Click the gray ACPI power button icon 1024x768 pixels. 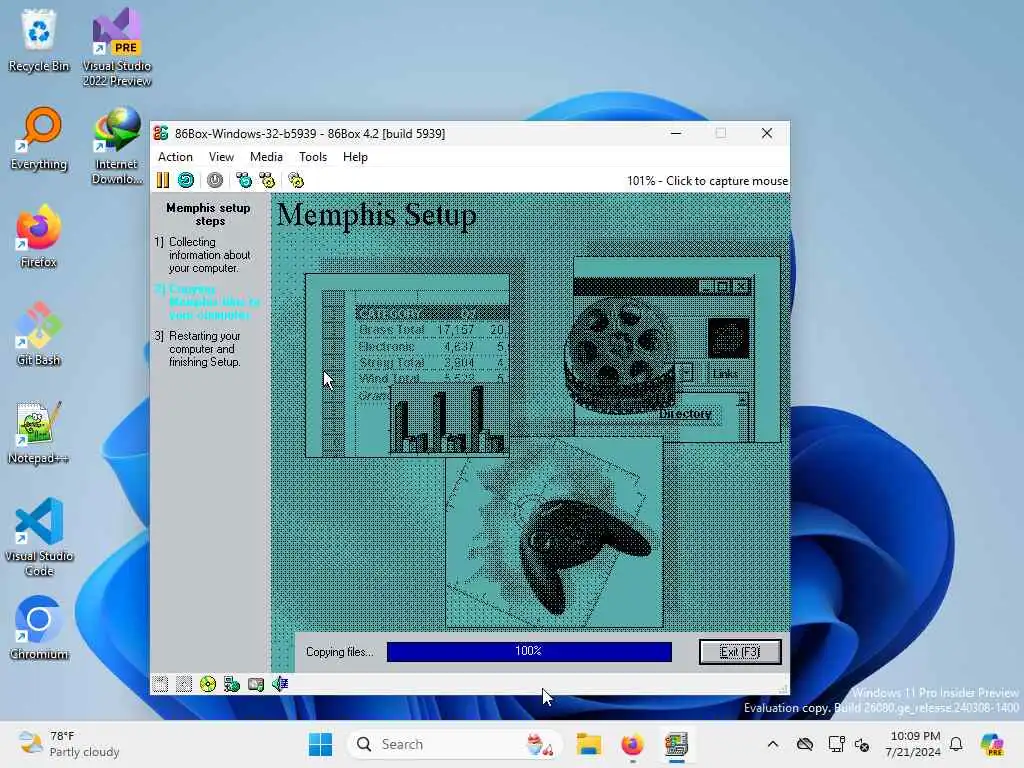(x=215, y=180)
